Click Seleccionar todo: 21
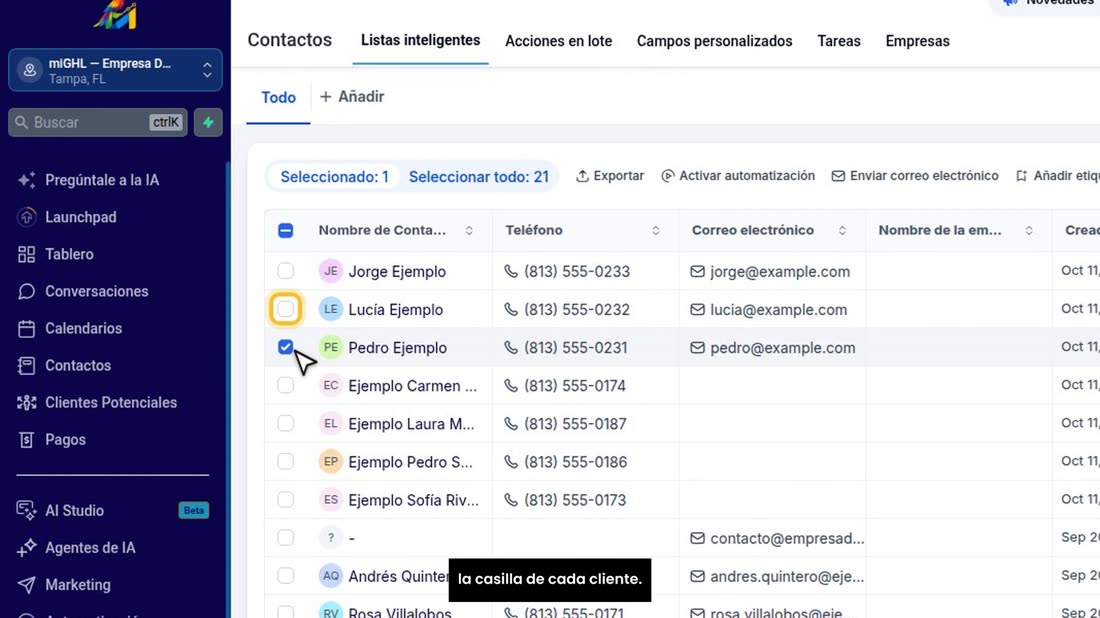This screenshot has width=1100, height=618. pos(478,177)
